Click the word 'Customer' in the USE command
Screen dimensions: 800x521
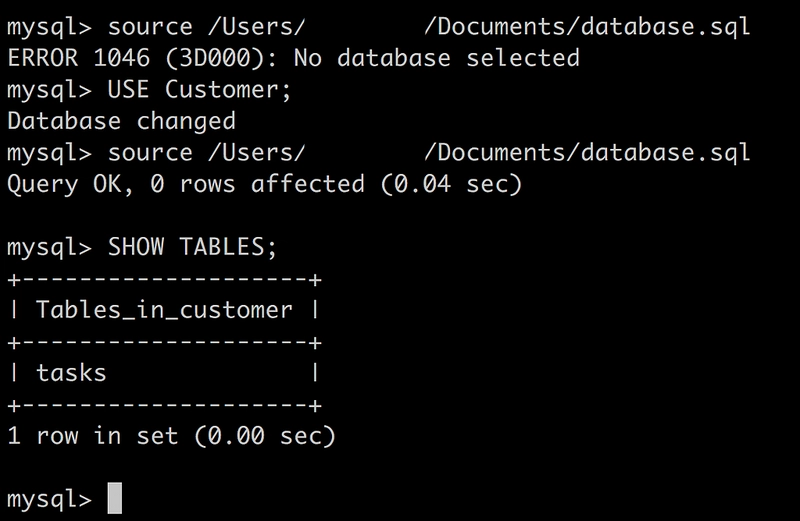tap(222, 89)
